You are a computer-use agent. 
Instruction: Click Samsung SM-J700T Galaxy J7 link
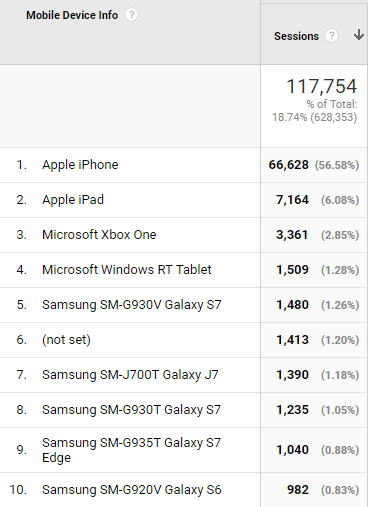(x=130, y=375)
